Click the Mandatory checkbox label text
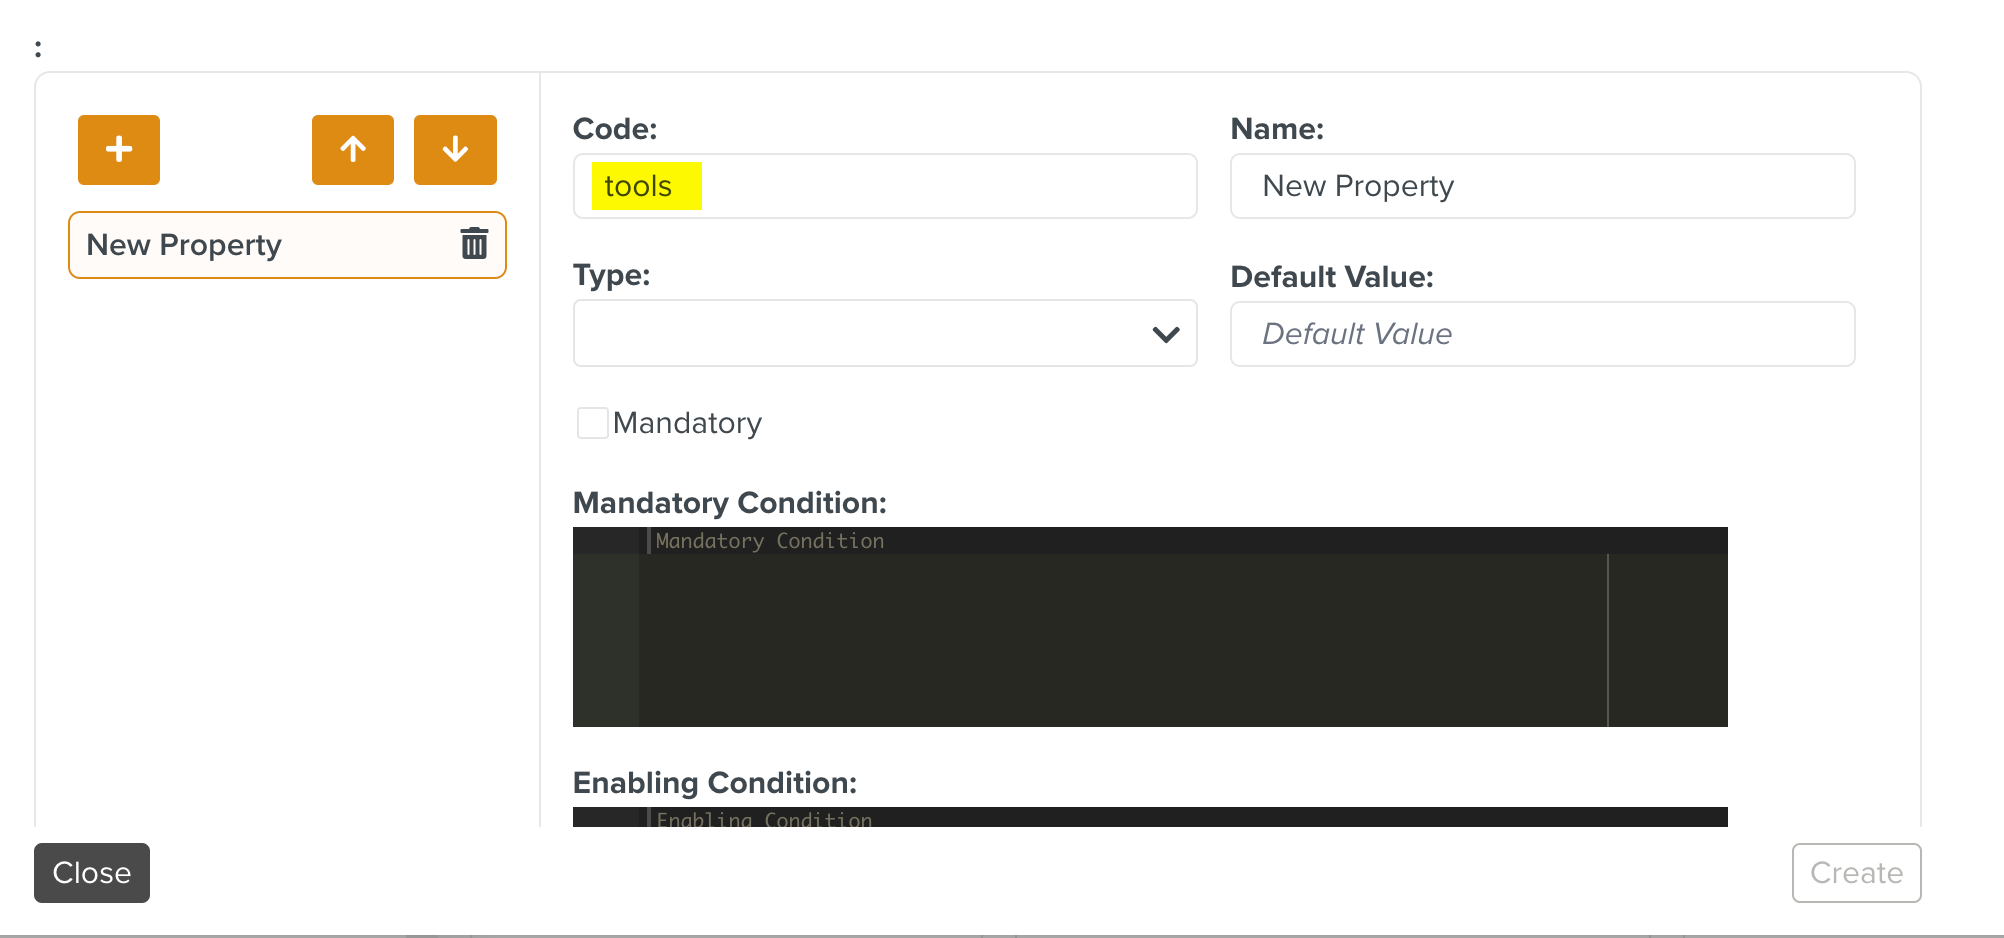The image size is (2004, 938). pos(687,423)
